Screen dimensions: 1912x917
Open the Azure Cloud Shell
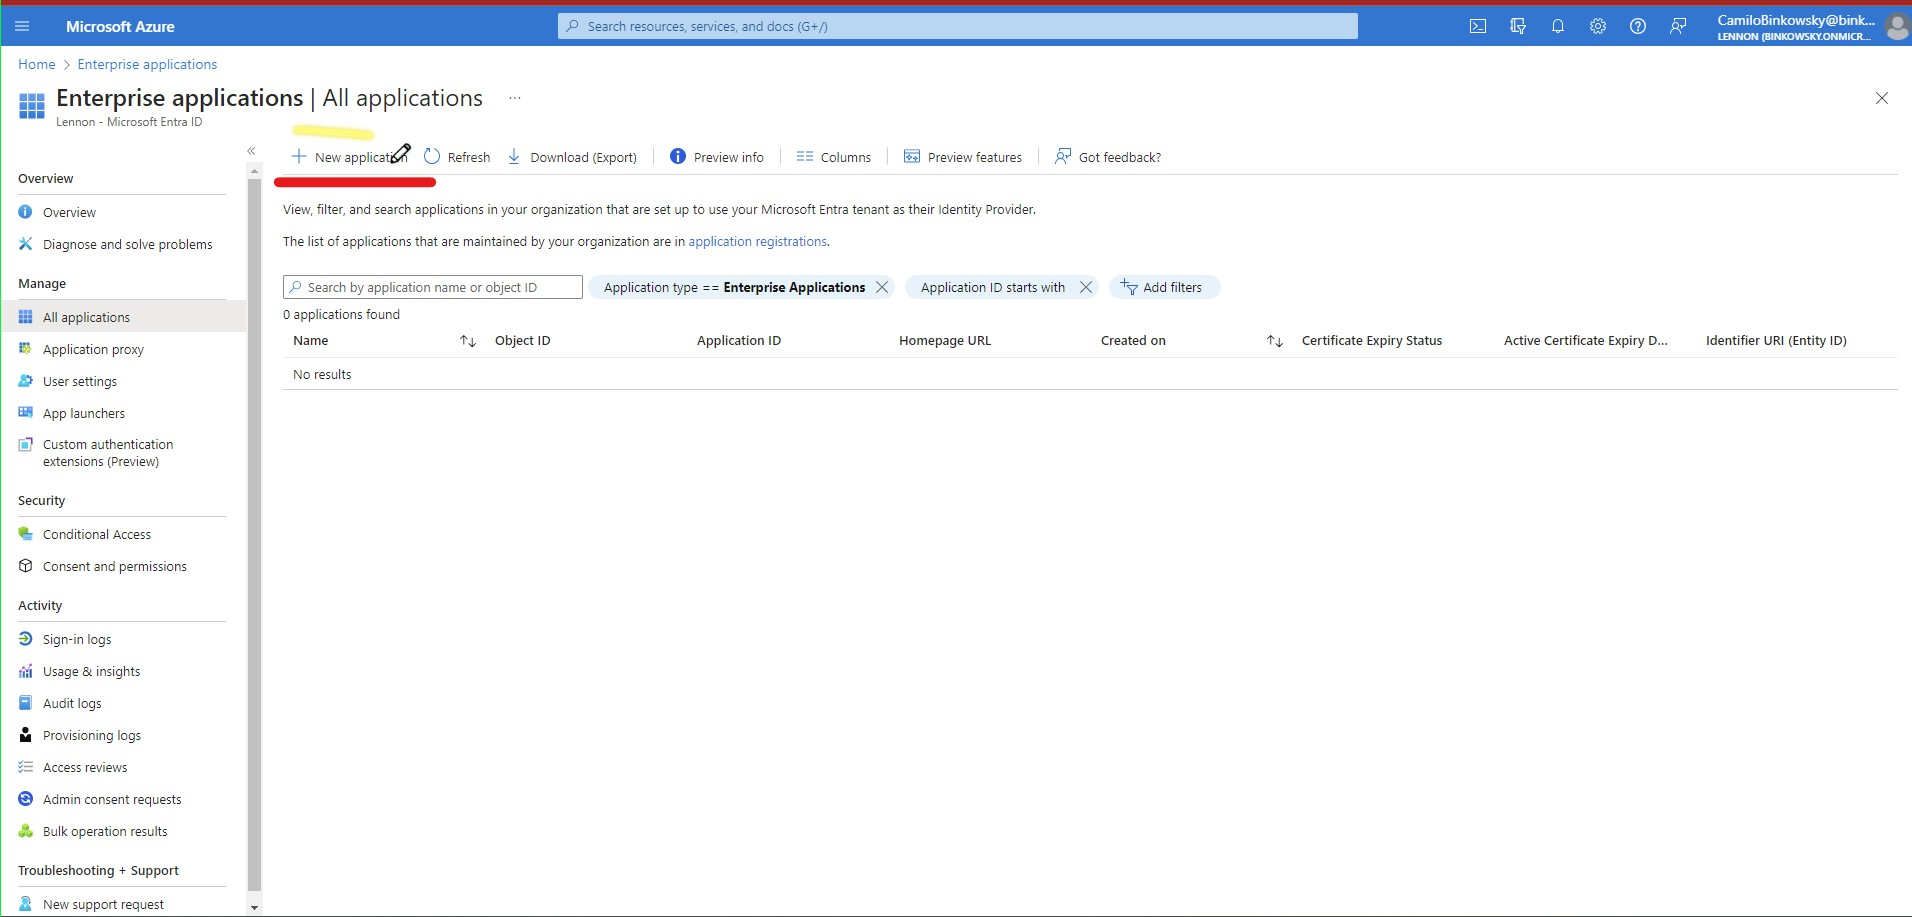pyautogui.click(x=1478, y=26)
